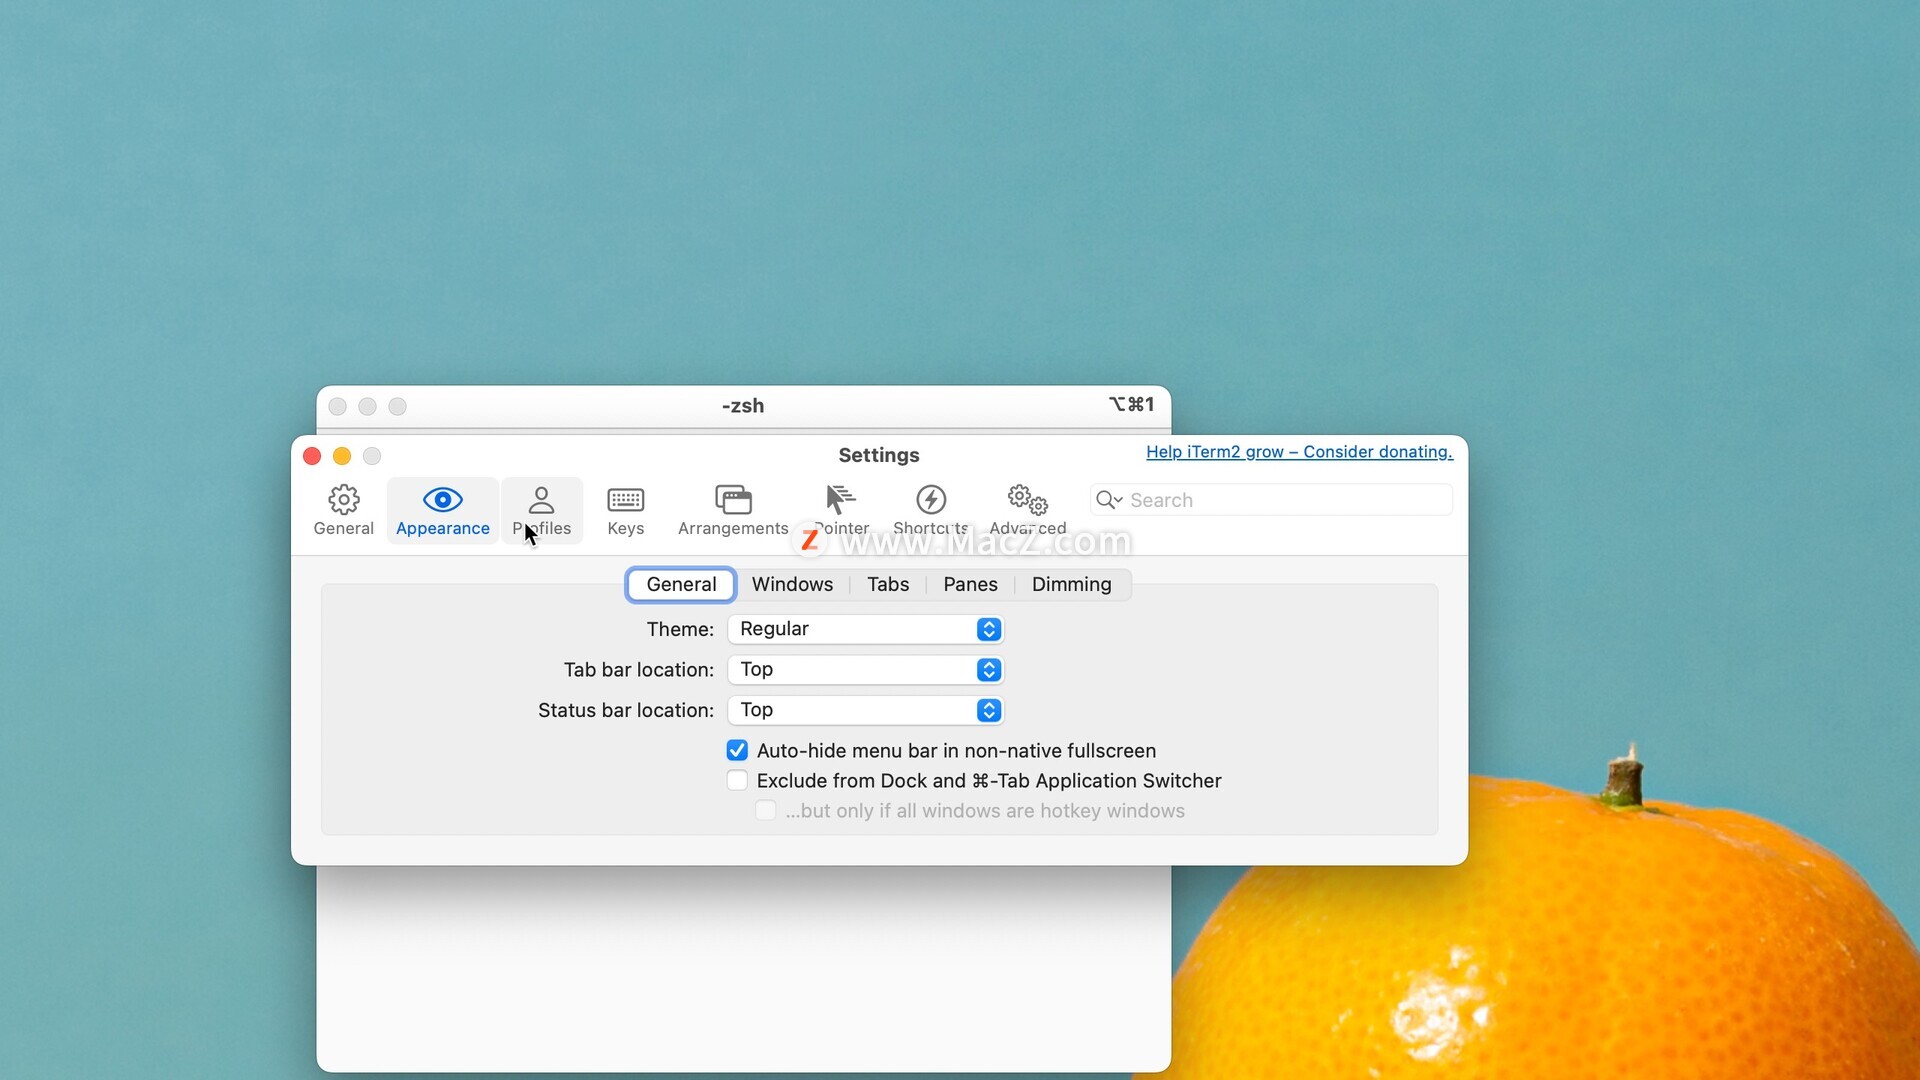The image size is (1920, 1080).
Task: Switch to the Dimming sub-tab
Action: pyautogui.click(x=1071, y=585)
